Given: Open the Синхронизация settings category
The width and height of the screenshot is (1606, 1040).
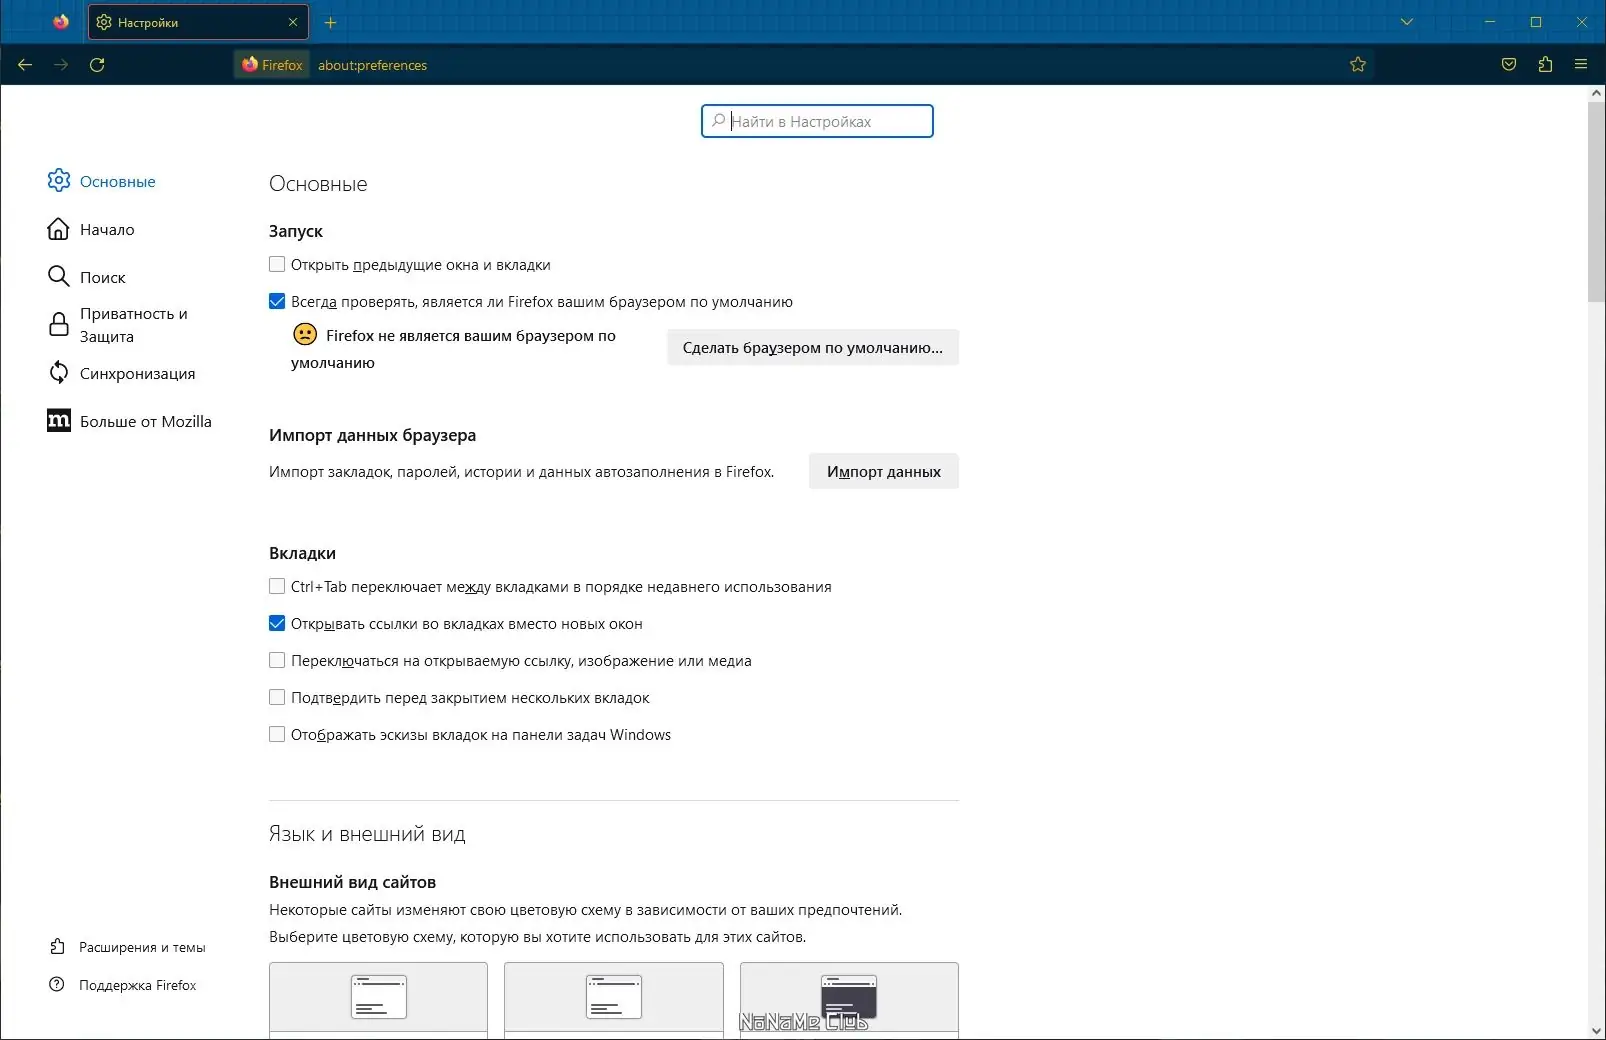Looking at the screenshot, I should [121, 373].
